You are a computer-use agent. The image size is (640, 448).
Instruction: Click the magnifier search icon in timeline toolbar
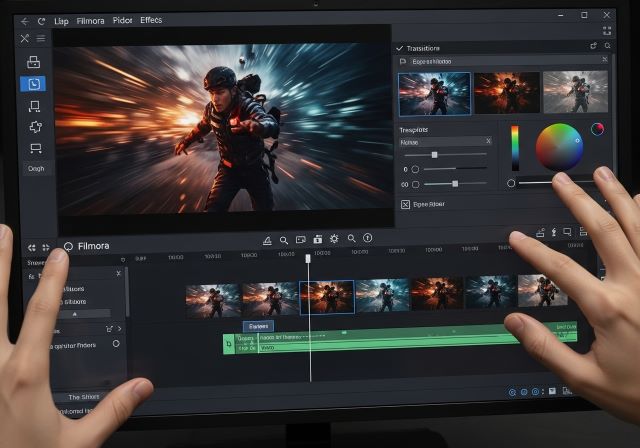click(x=284, y=240)
